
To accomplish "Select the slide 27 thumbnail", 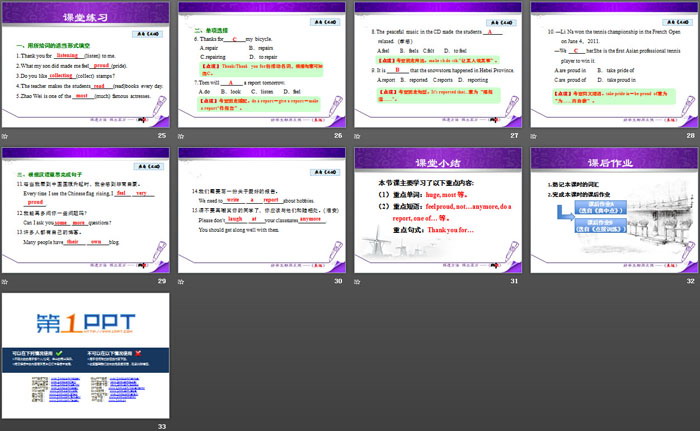I will [435, 64].
